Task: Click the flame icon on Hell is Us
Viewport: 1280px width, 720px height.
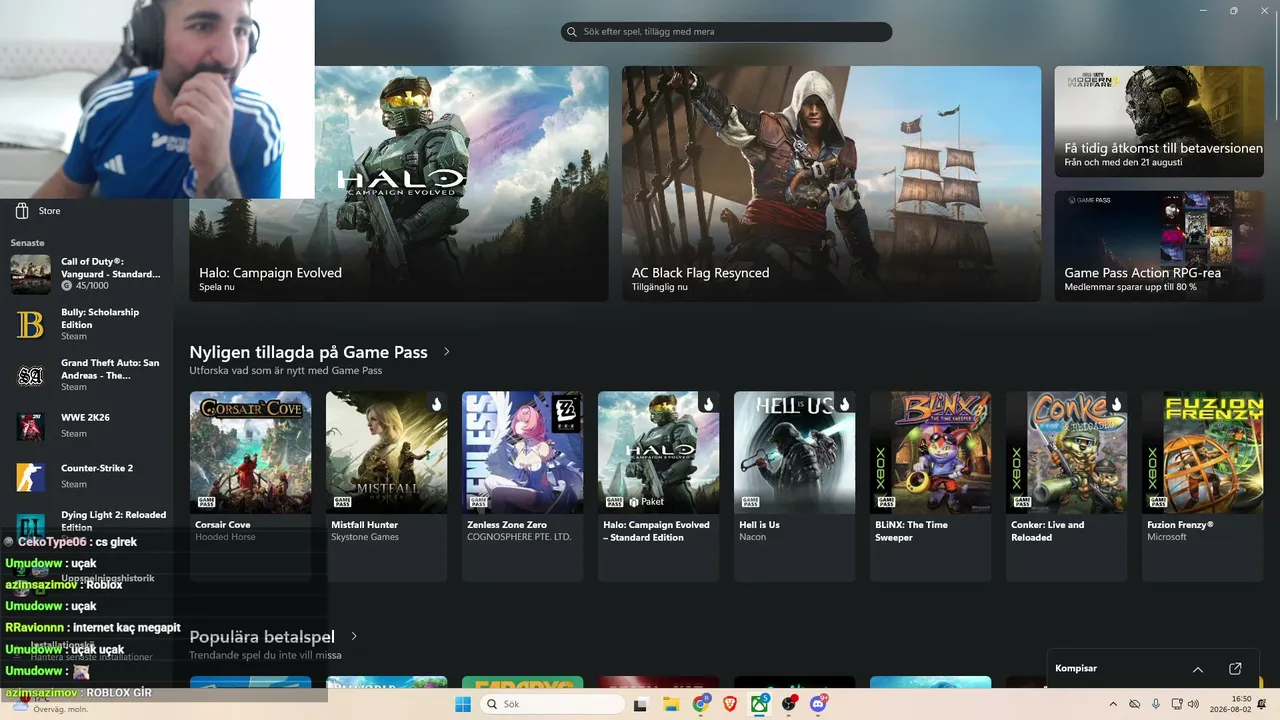Action: click(x=844, y=404)
